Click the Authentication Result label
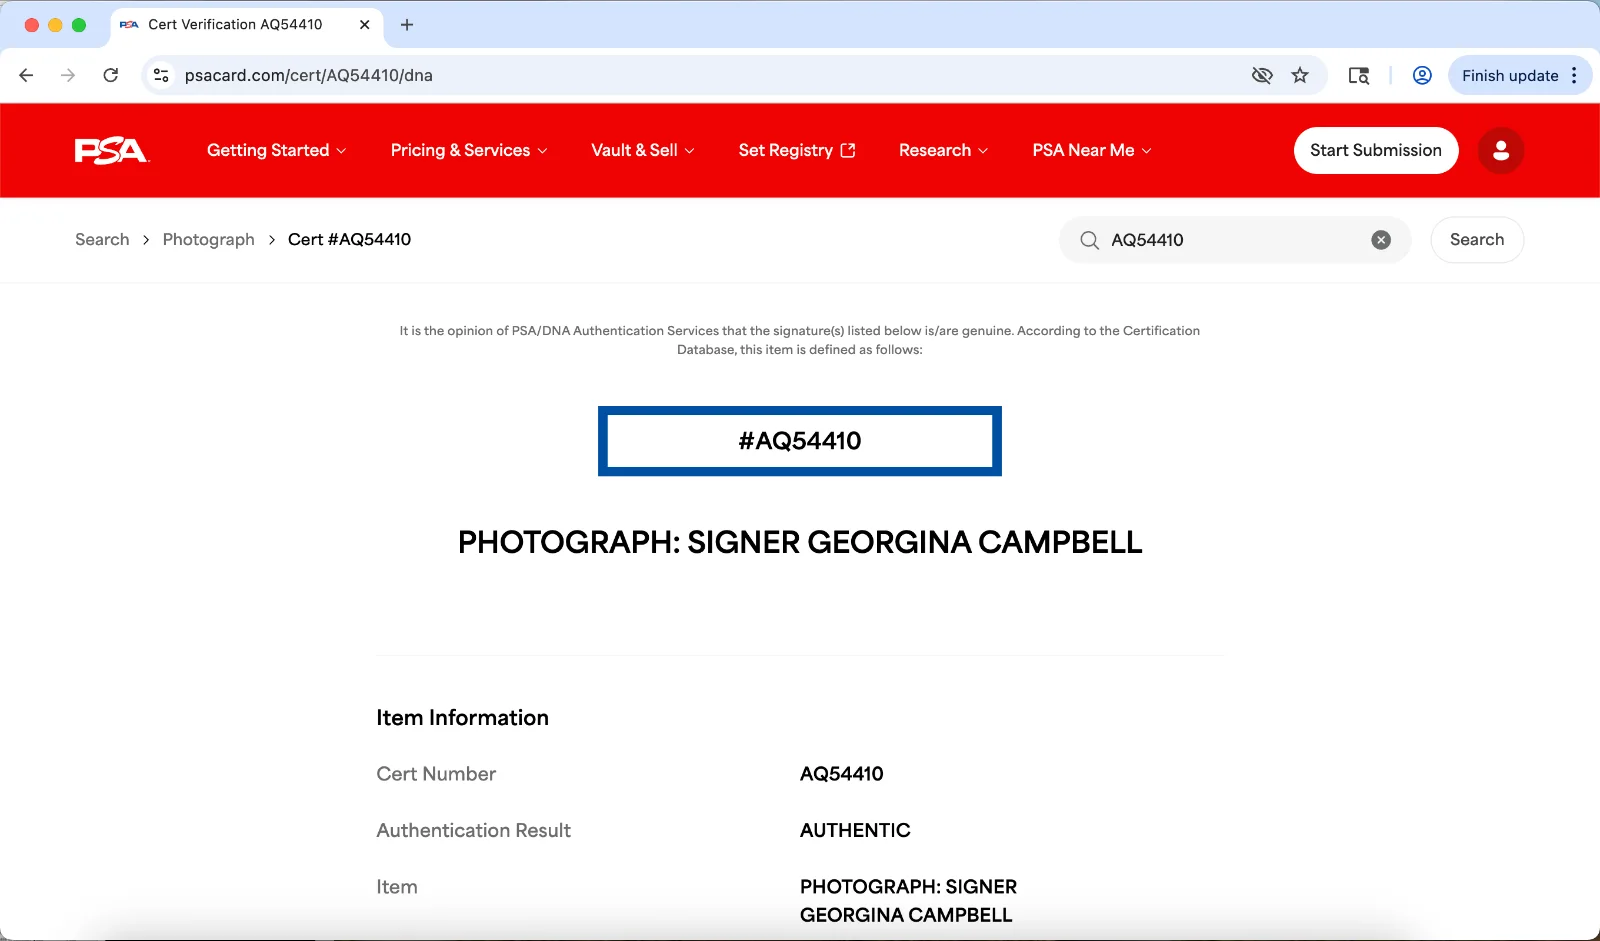This screenshot has height=941, width=1600. (x=473, y=831)
